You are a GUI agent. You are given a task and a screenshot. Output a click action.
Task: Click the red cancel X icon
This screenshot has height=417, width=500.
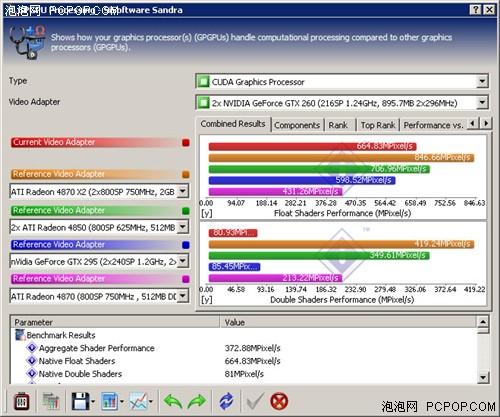(279, 401)
